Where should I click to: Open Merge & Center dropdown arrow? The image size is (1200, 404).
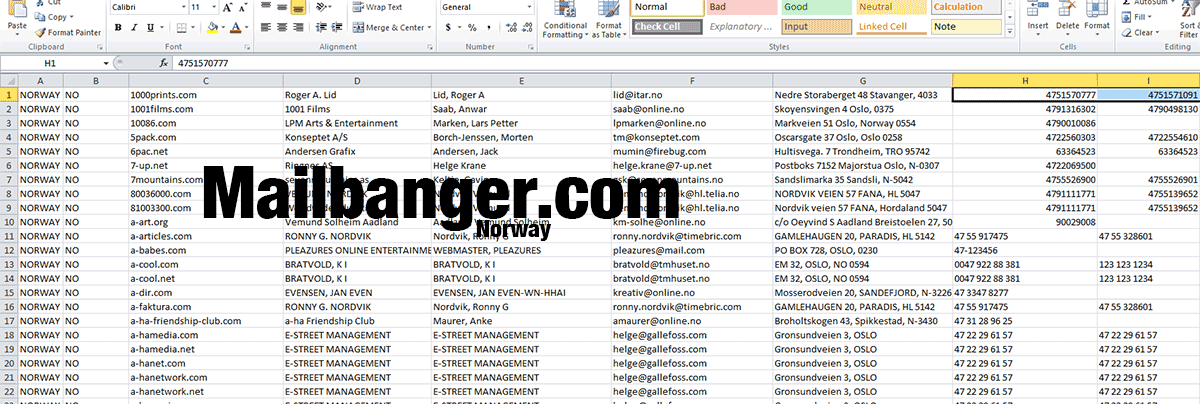coord(428,27)
